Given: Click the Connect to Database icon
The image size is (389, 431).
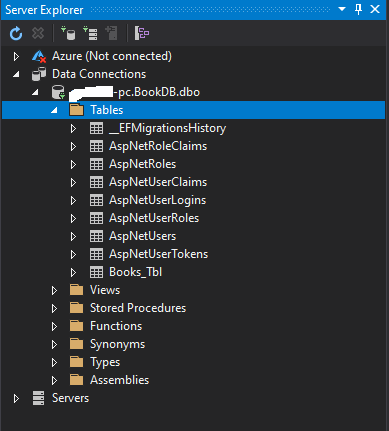Looking at the screenshot, I should [x=68, y=33].
